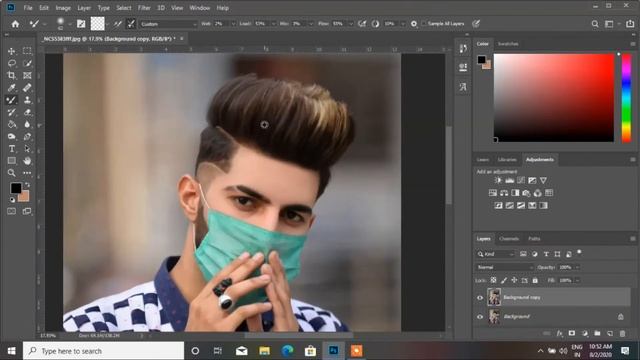
Task: Add layer mask button
Action: click(x=572, y=333)
